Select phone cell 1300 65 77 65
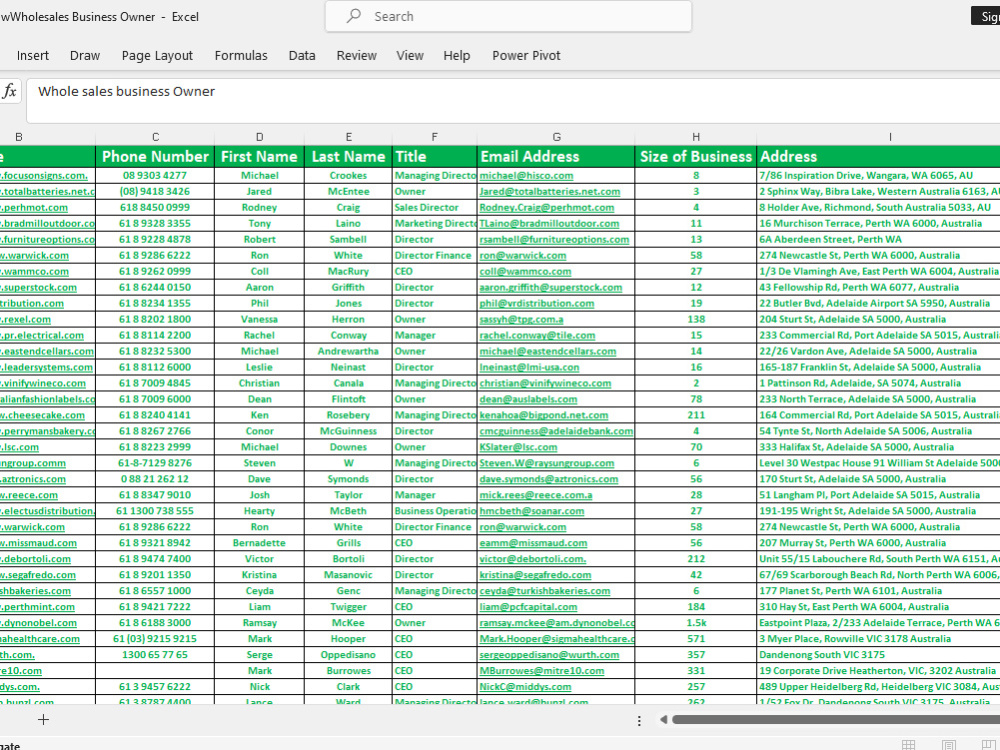The image size is (1000, 750). 155,654
